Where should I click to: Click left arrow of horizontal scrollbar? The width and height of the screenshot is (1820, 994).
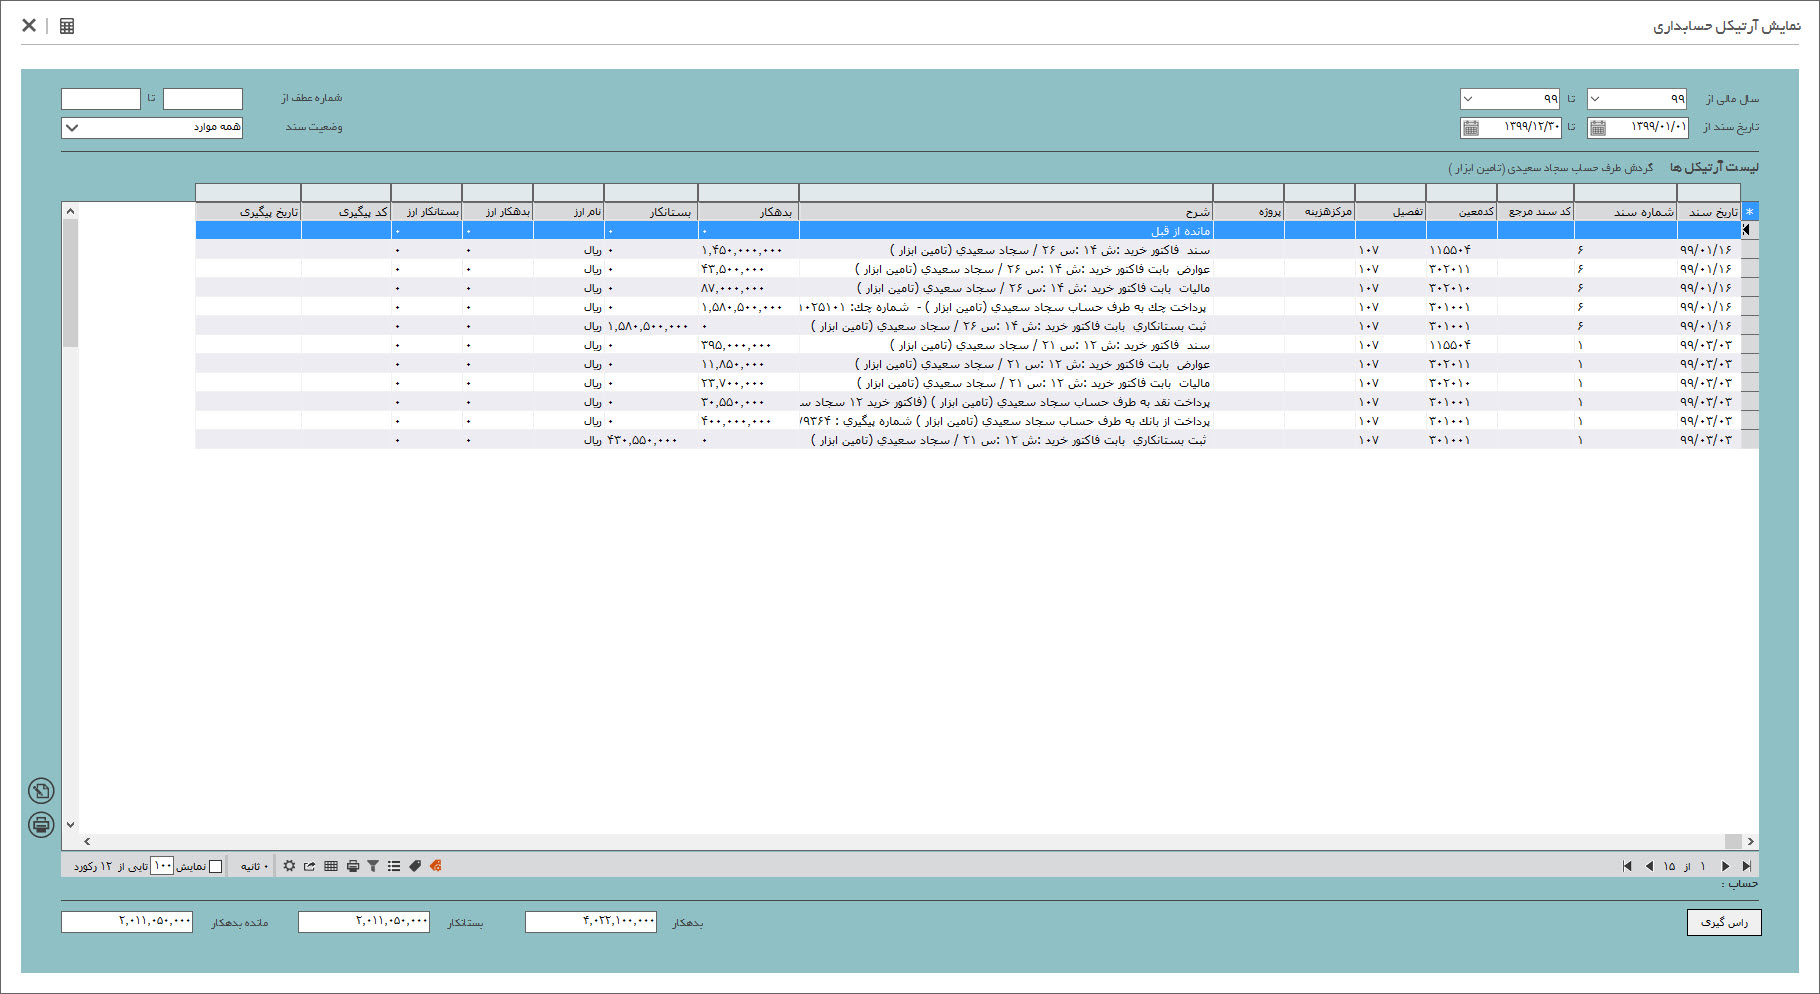click(x=87, y=842)
